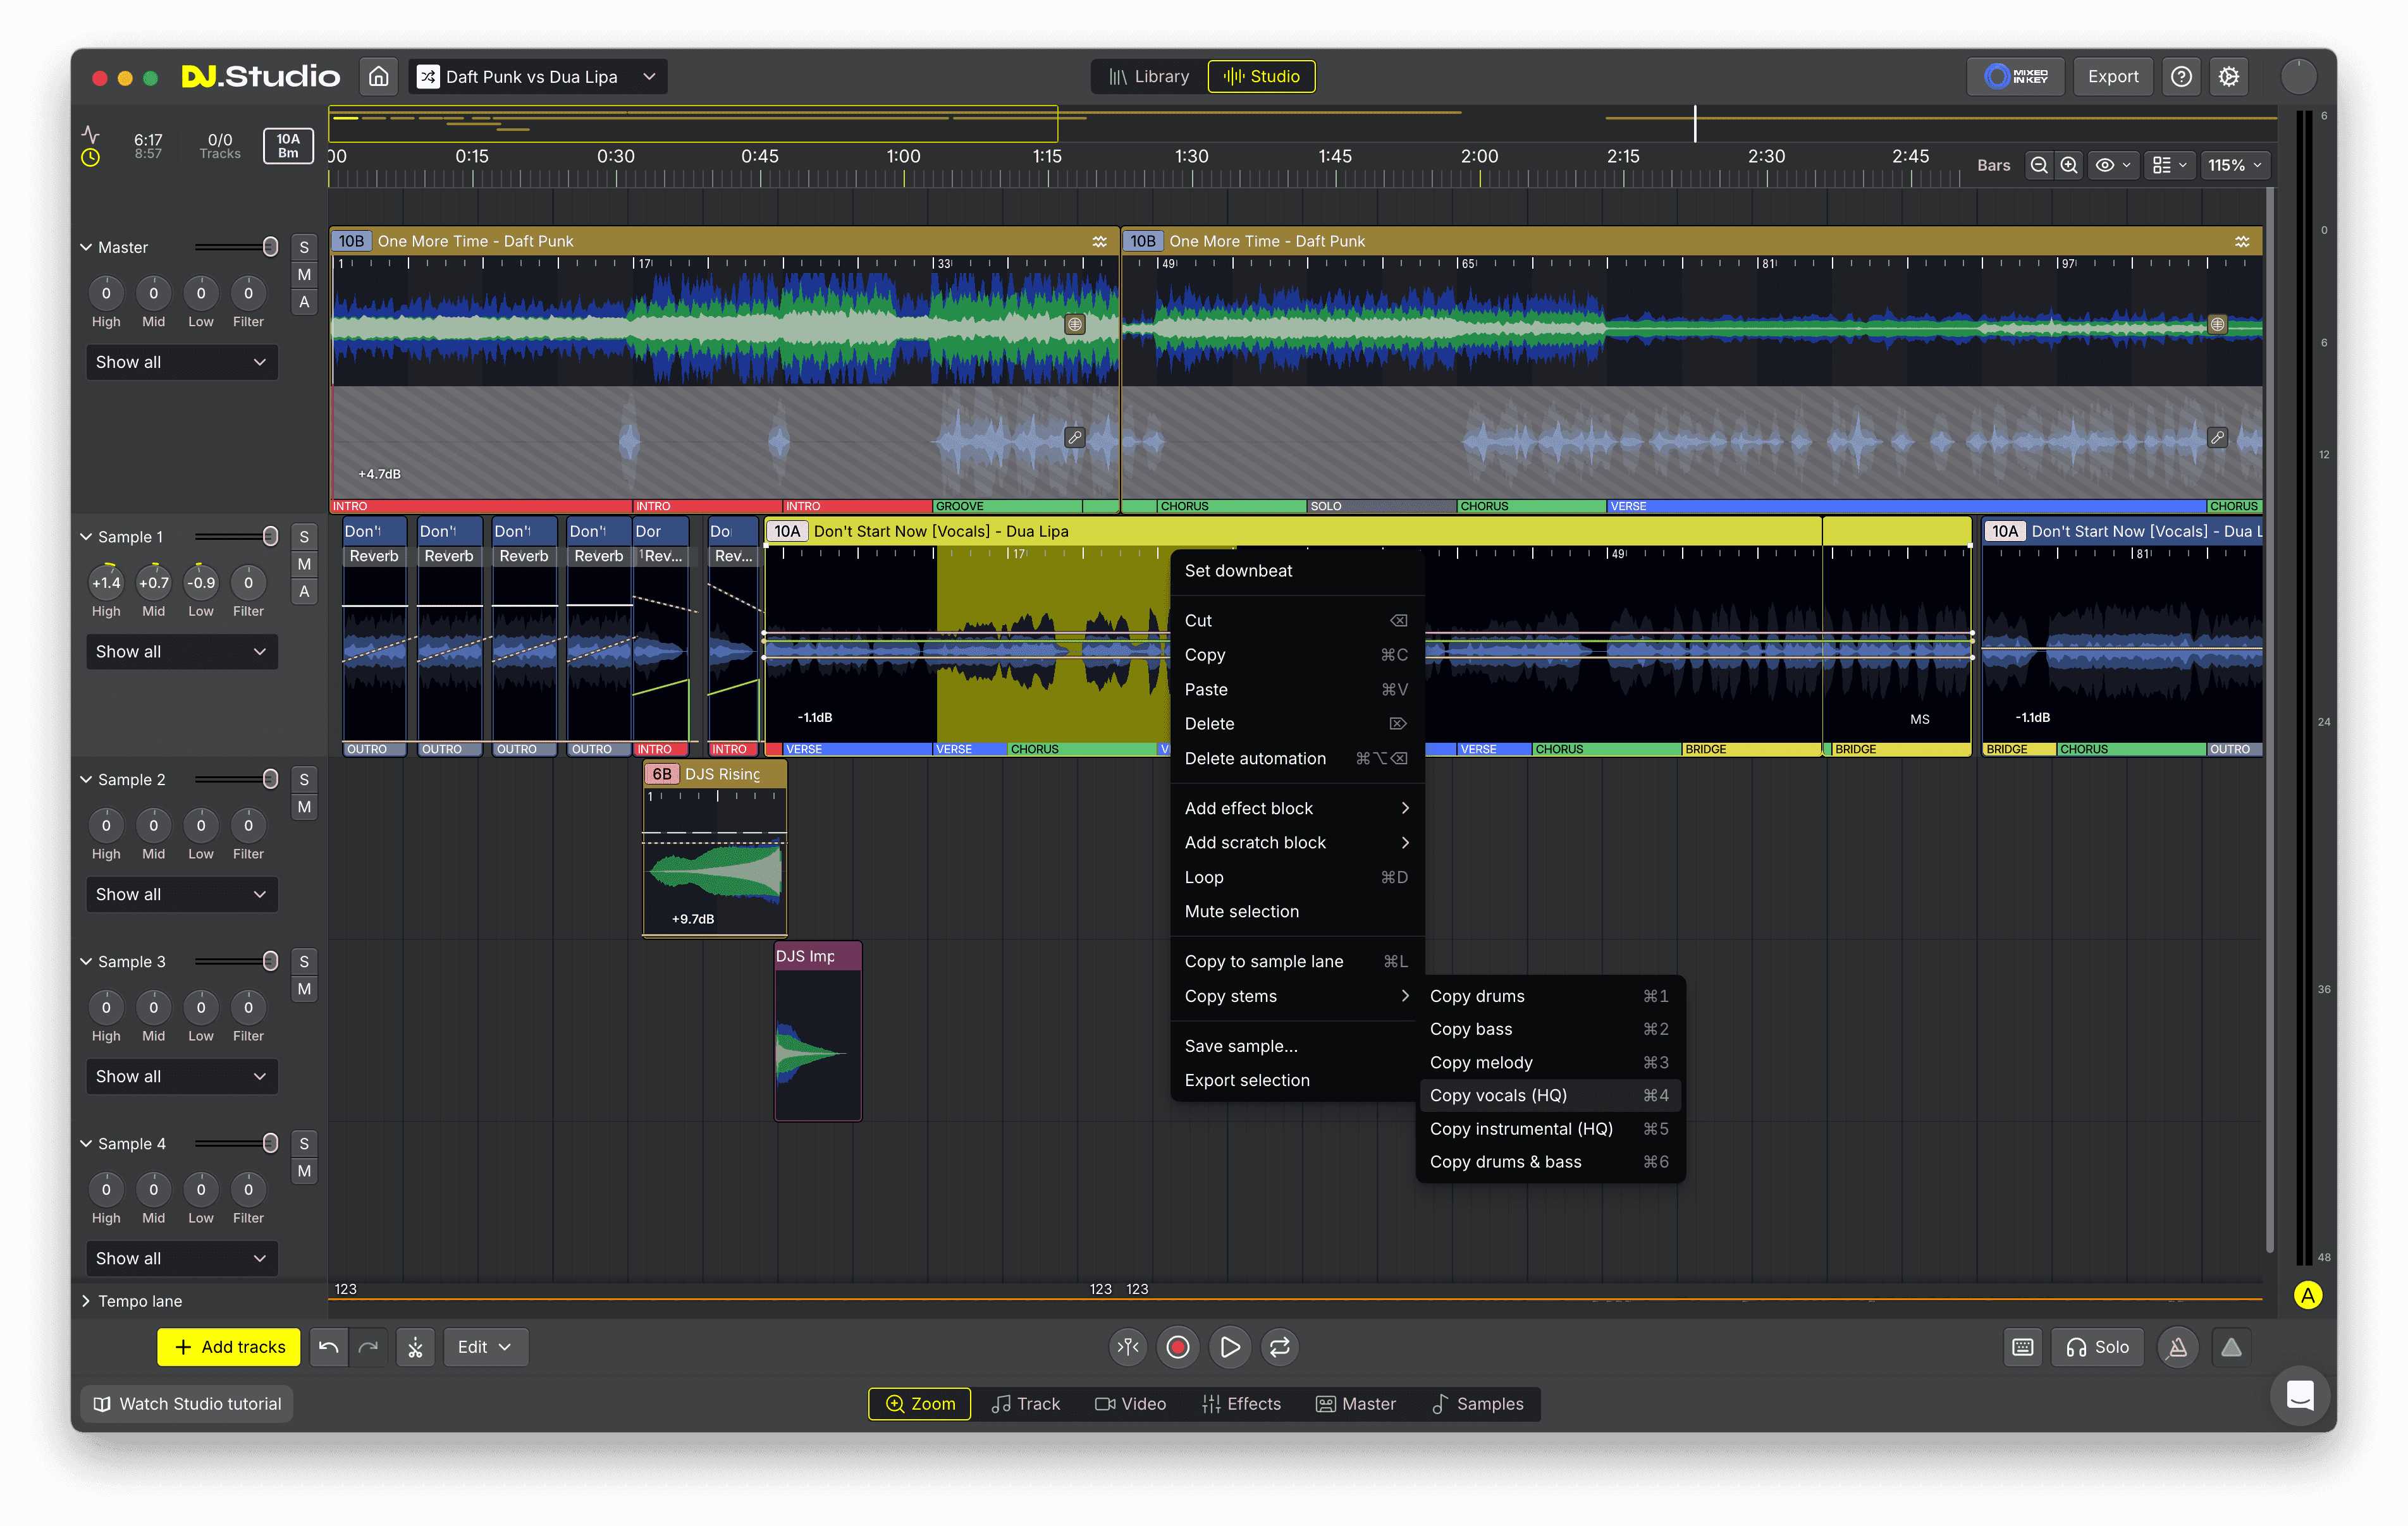Switch to the Library tab
Screen dimensions: 2408x1526
[x=1148, y=76]
